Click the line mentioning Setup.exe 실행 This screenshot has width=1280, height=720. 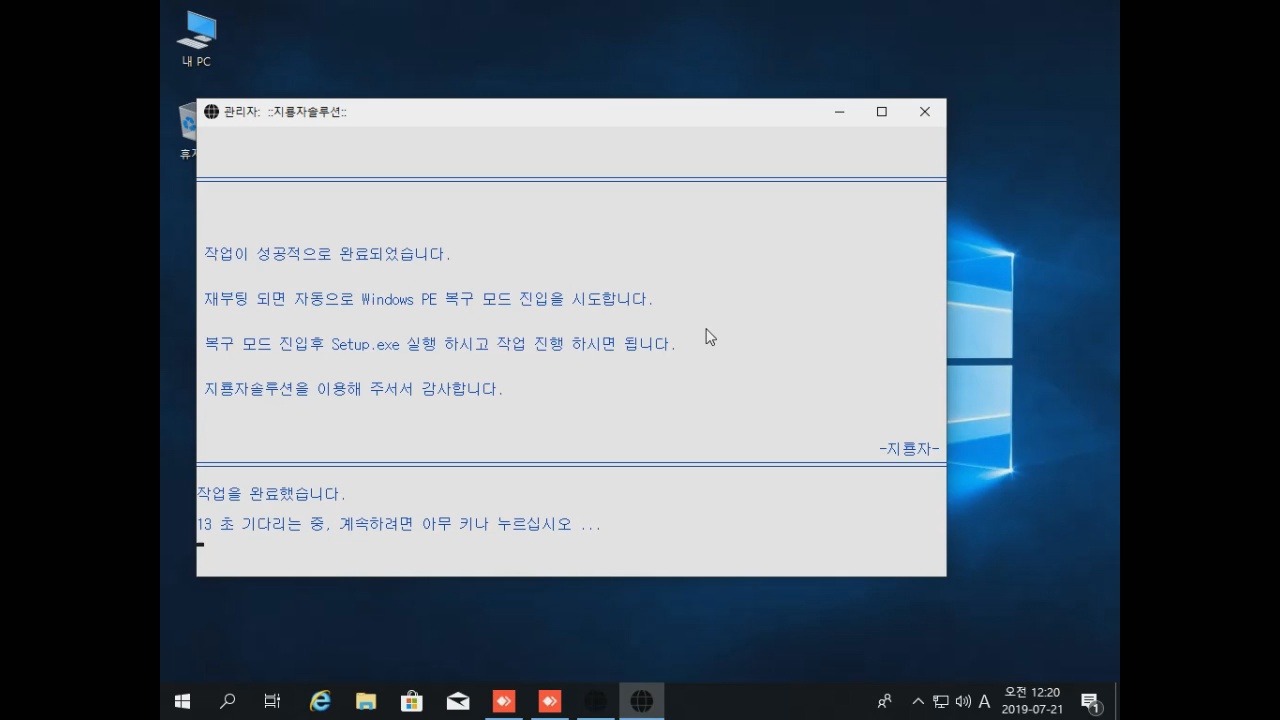click(440, 344)
